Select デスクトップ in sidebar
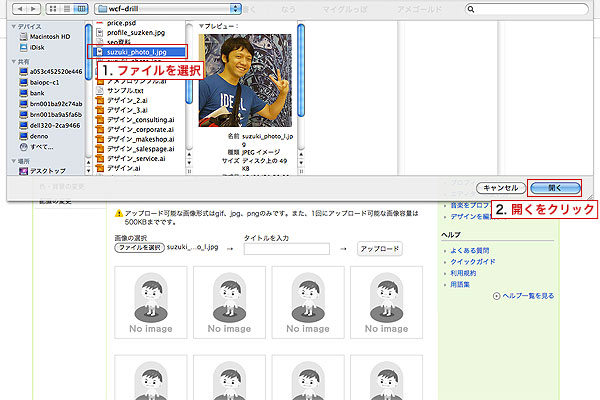Image resolution: width=600 pixels, height=400 pixels. (x=42, y=171)
